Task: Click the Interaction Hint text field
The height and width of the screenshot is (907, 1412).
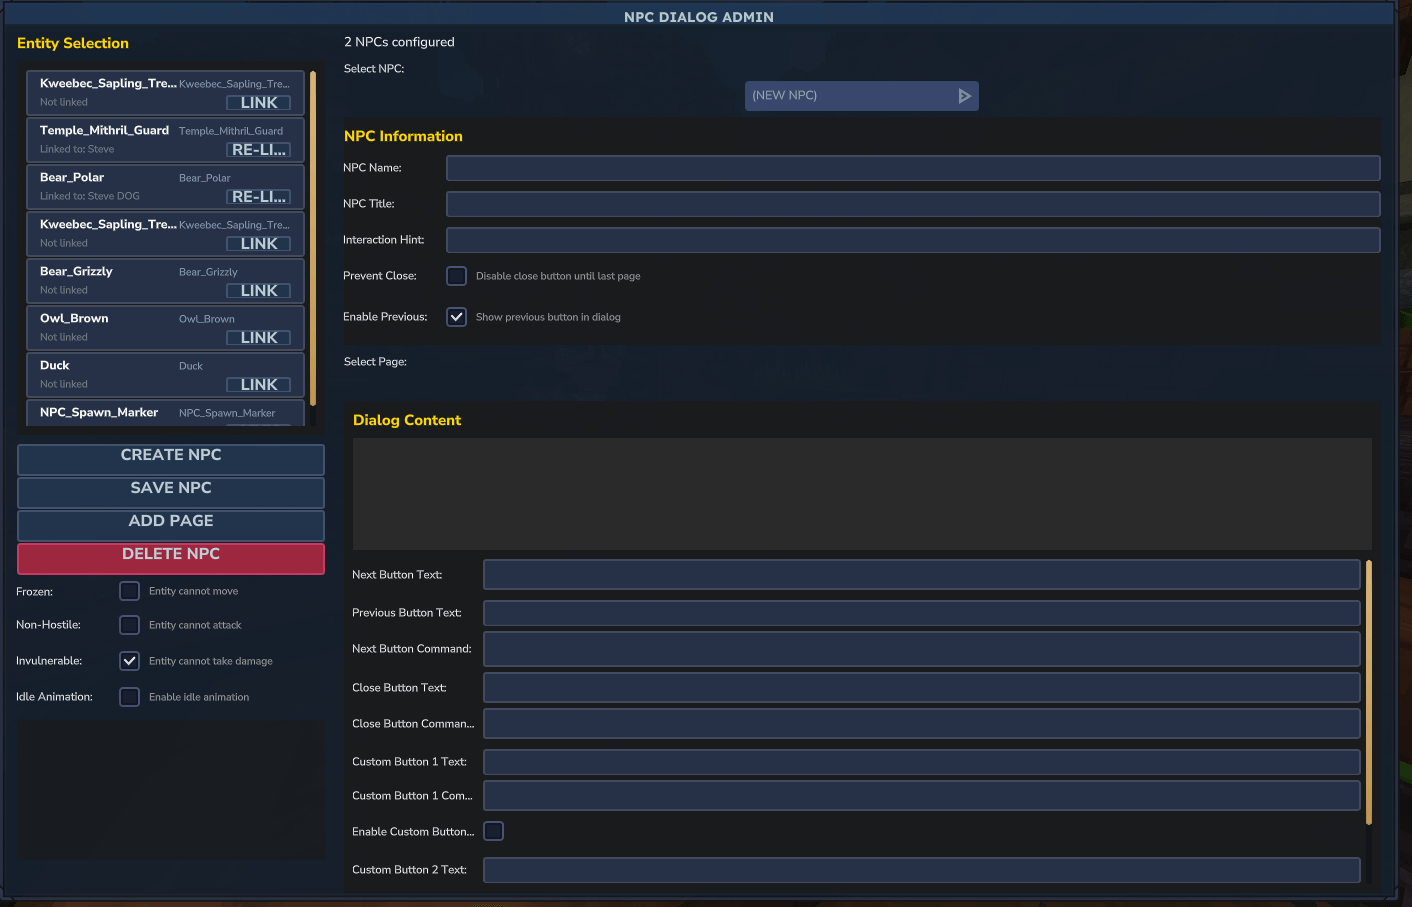Action: (912, 240)
